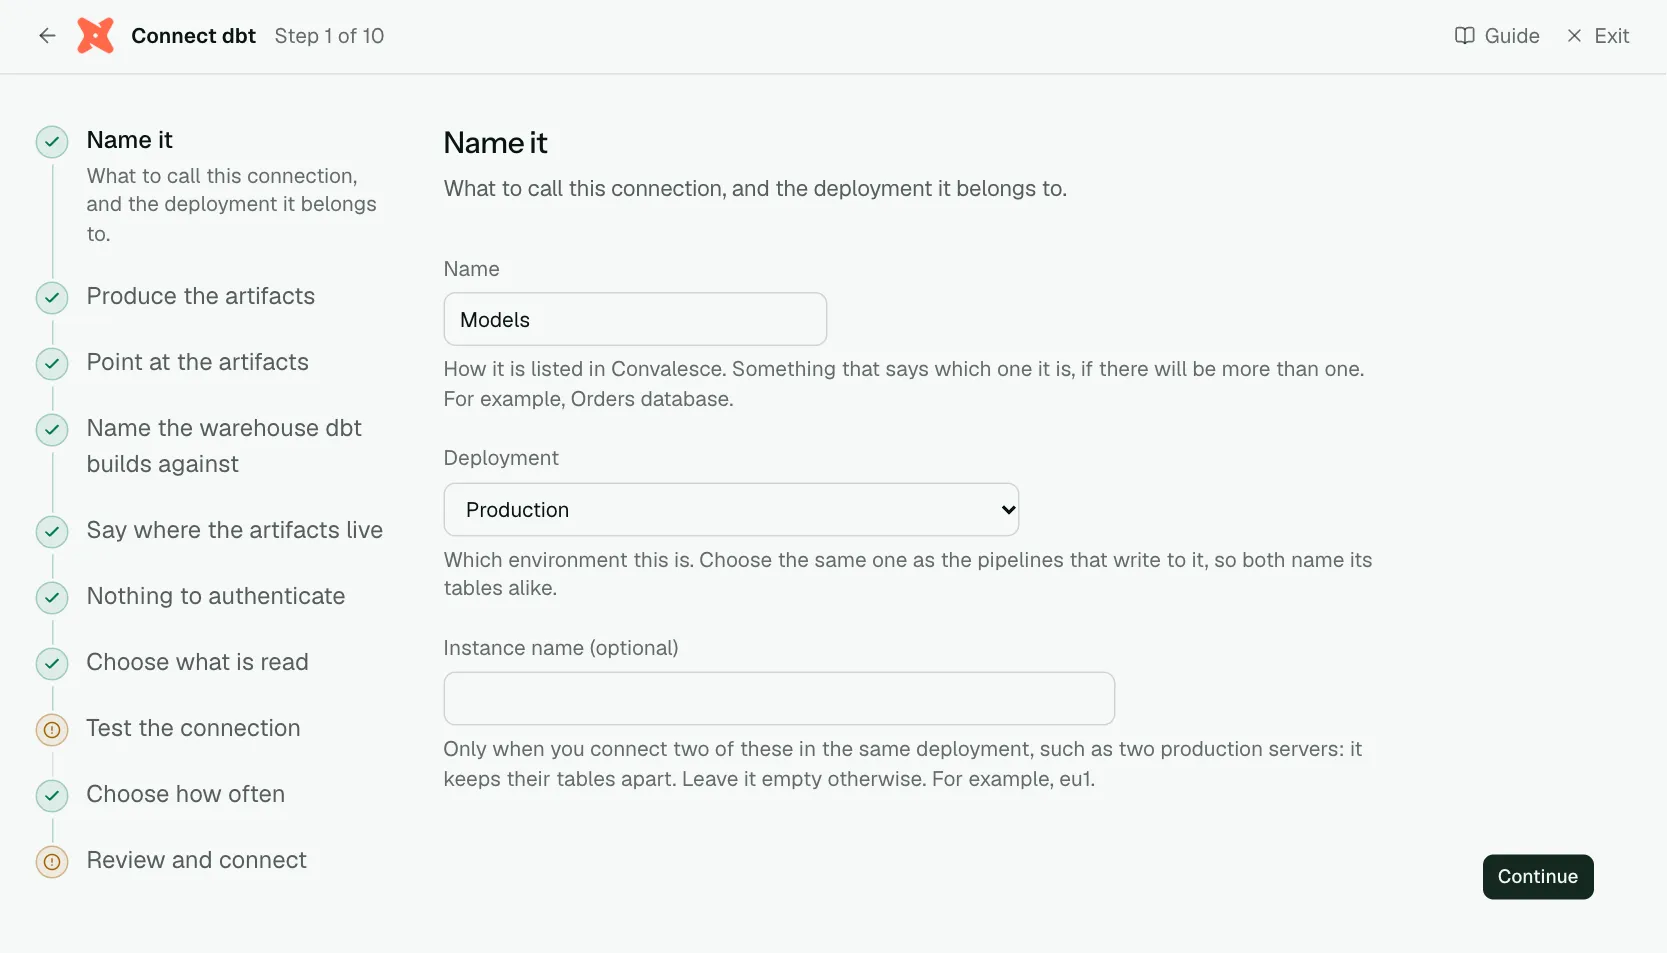This screenshot has height=953, width=1667.
Task: Go to Name it step
Action: (x=130, y=140)
